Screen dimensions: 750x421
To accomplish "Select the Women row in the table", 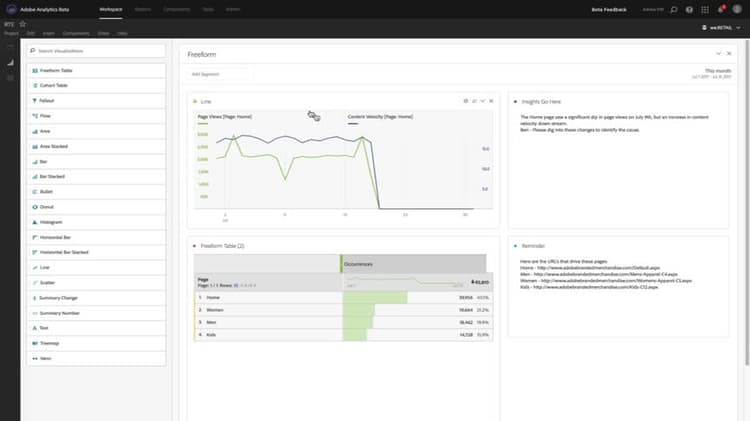I will pyautogui.click(x=343, y=310).
